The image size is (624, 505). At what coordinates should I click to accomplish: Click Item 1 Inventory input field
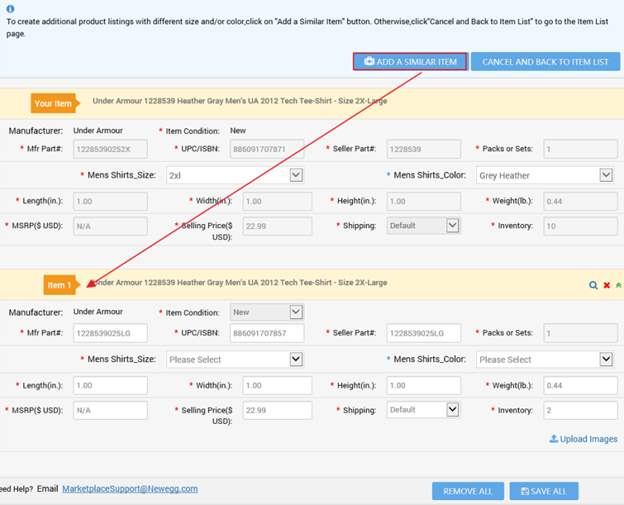click(579, 410)
